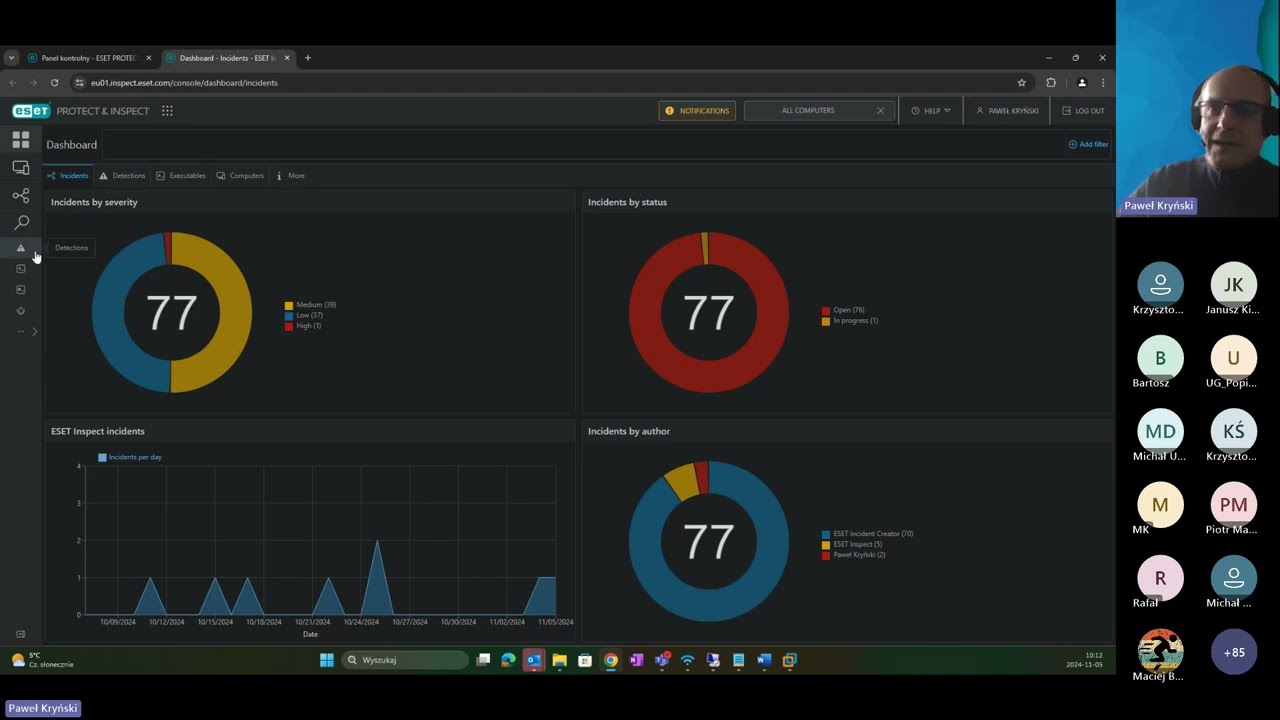This screenshot has width=1280, height=720.
Task: Toggle the Open (76) status legend
Action: (x=843, y=310)
